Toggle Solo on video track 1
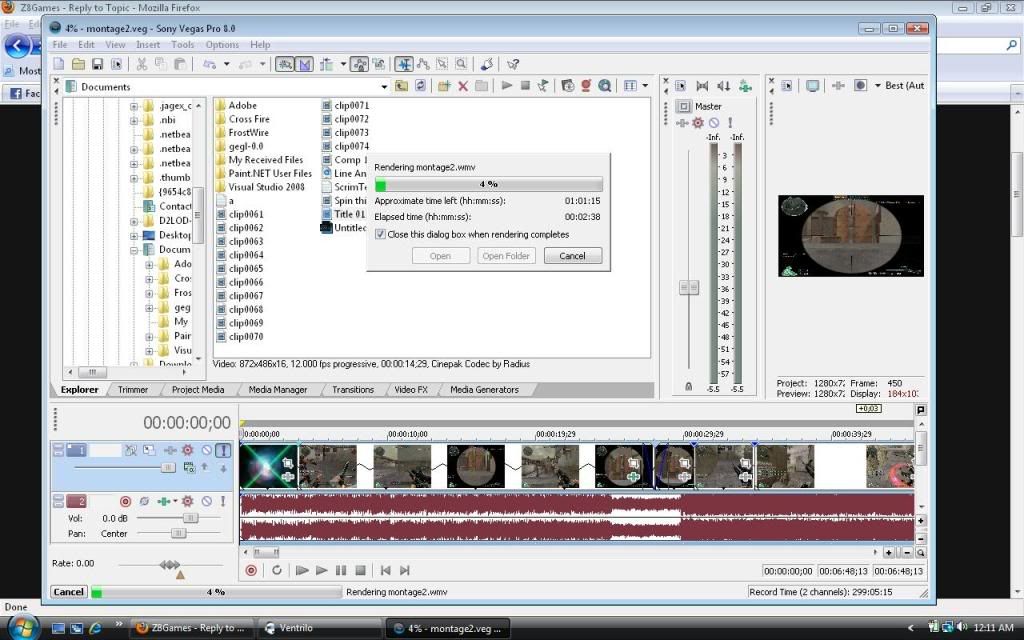 point(223,451)
